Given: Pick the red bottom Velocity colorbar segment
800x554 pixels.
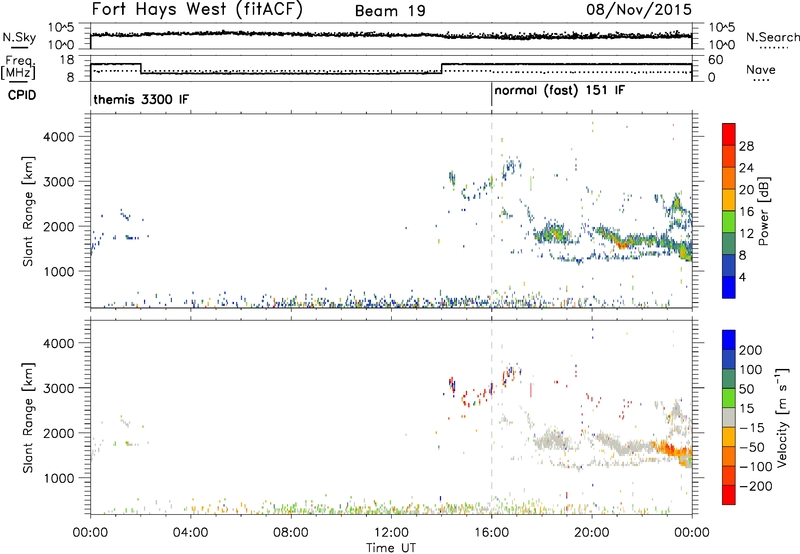Looking at the screenshot, I should [x=729, y=495].
